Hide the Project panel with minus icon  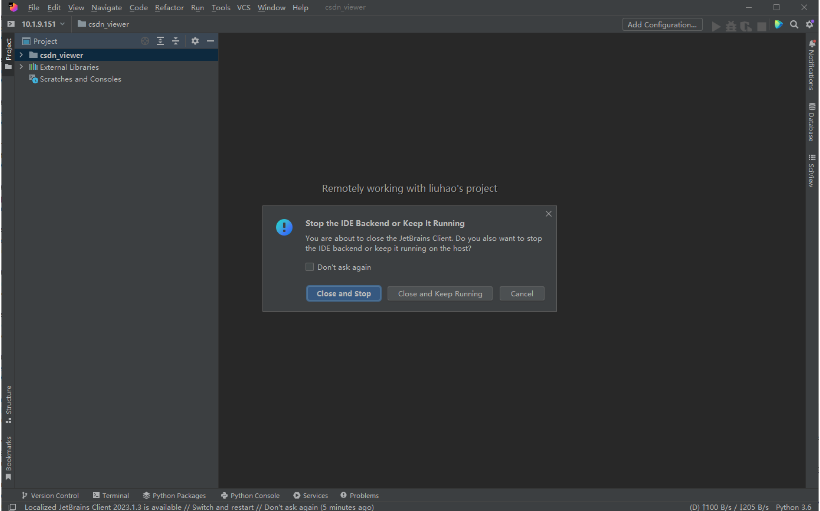[210, 41]
